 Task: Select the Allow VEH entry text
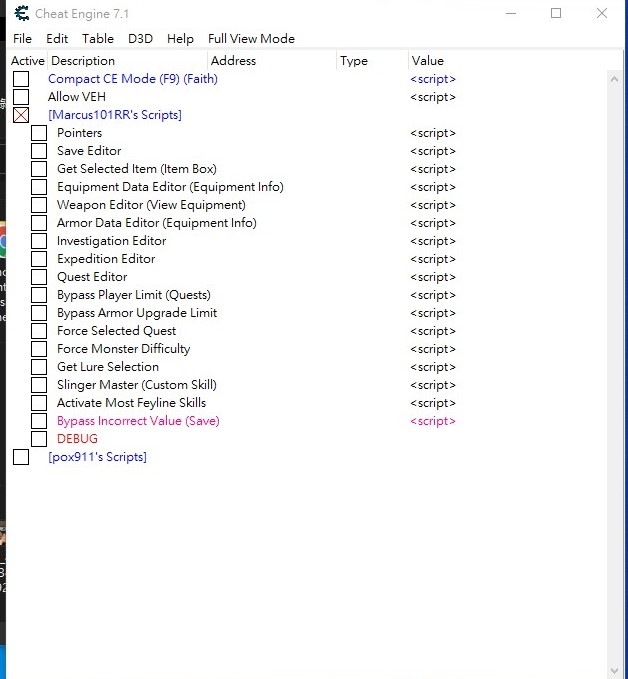(x=77, y=97)
